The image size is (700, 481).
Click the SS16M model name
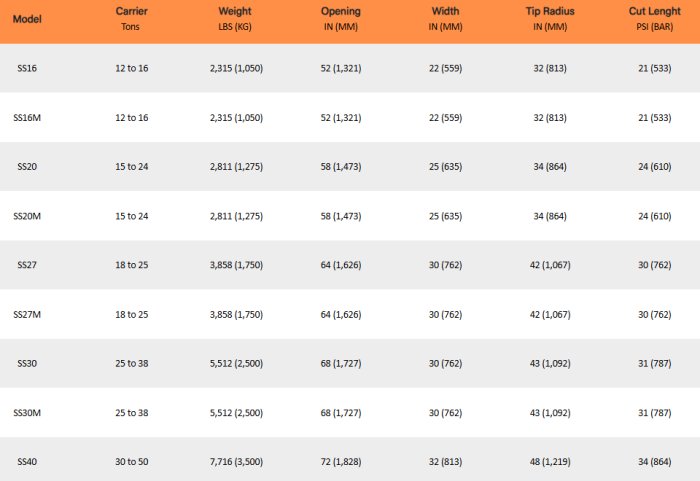point(27,117)
